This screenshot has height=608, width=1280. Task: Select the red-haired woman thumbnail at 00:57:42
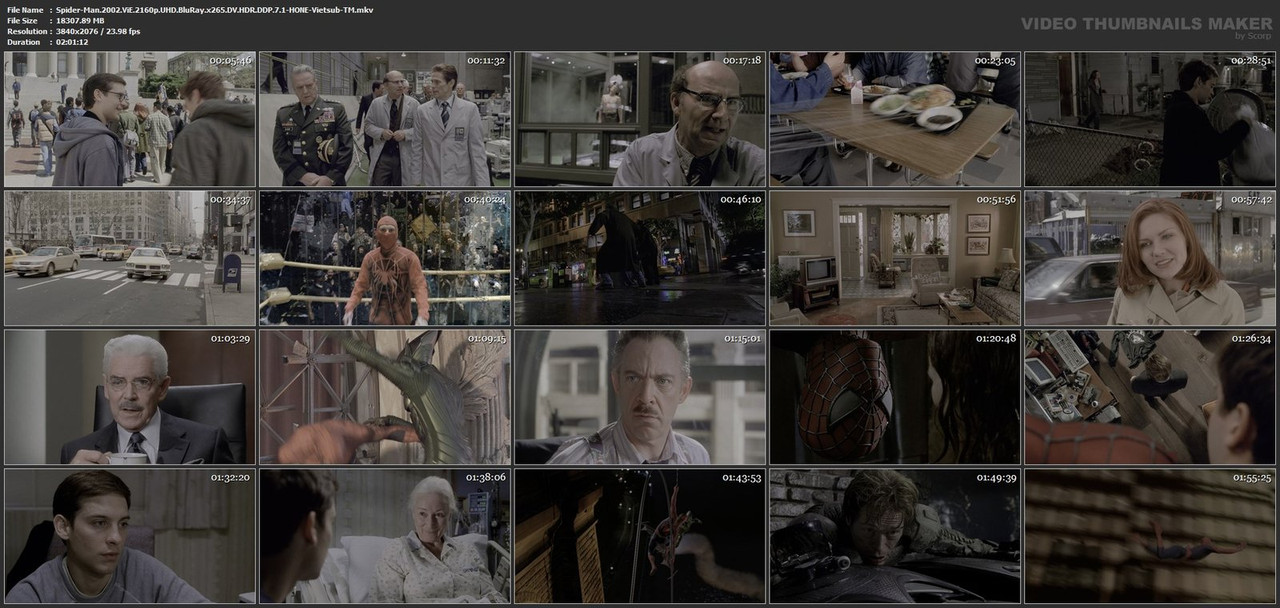pos(1150,258)
